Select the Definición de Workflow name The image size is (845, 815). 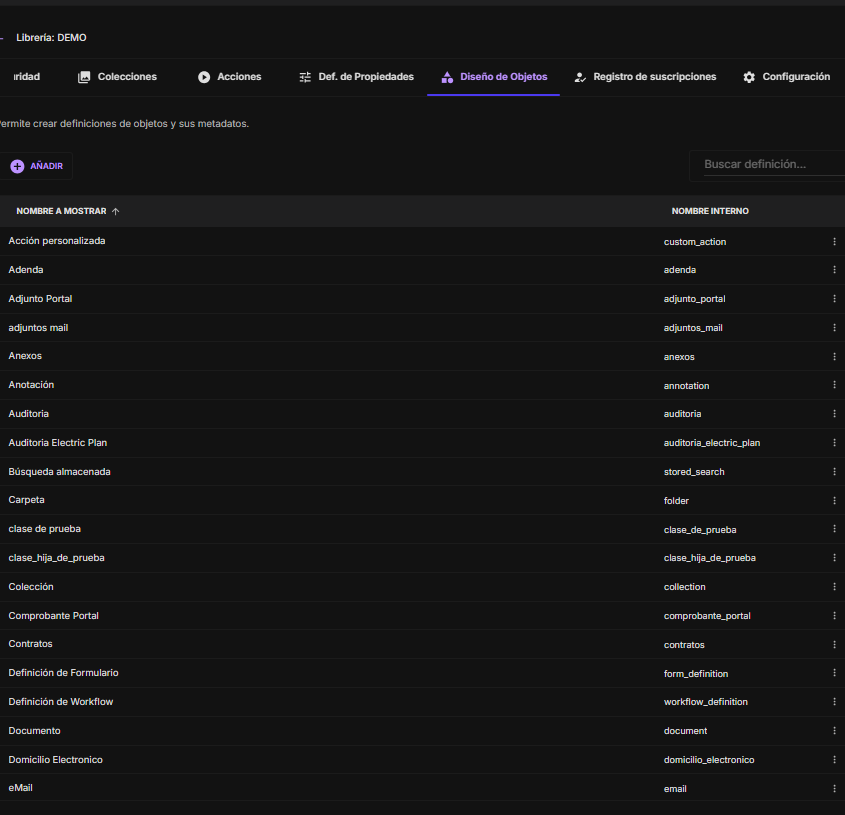pyautogui.click(x=61, y=702)
